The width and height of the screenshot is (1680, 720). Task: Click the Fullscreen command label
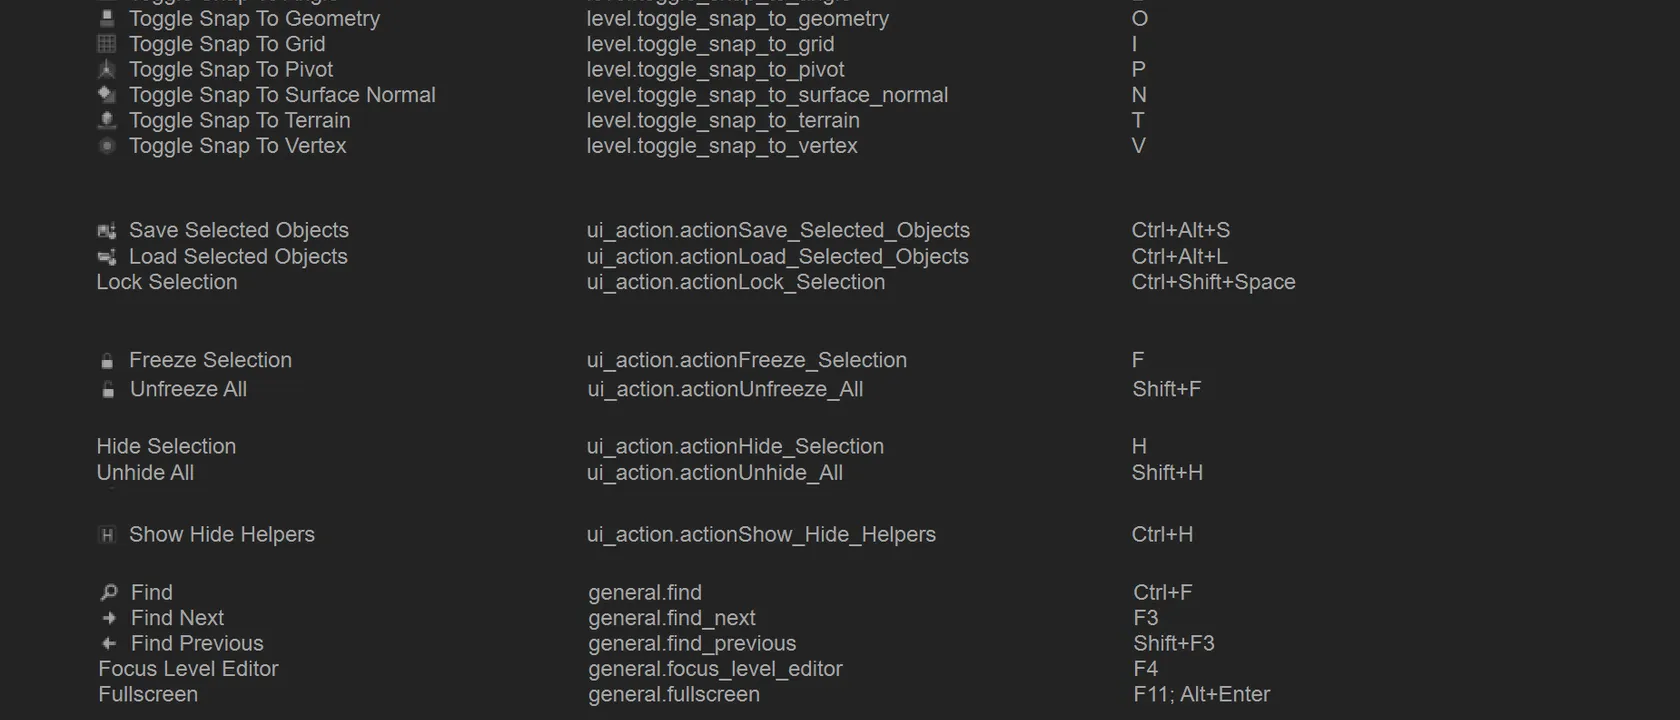coord(148,694)
